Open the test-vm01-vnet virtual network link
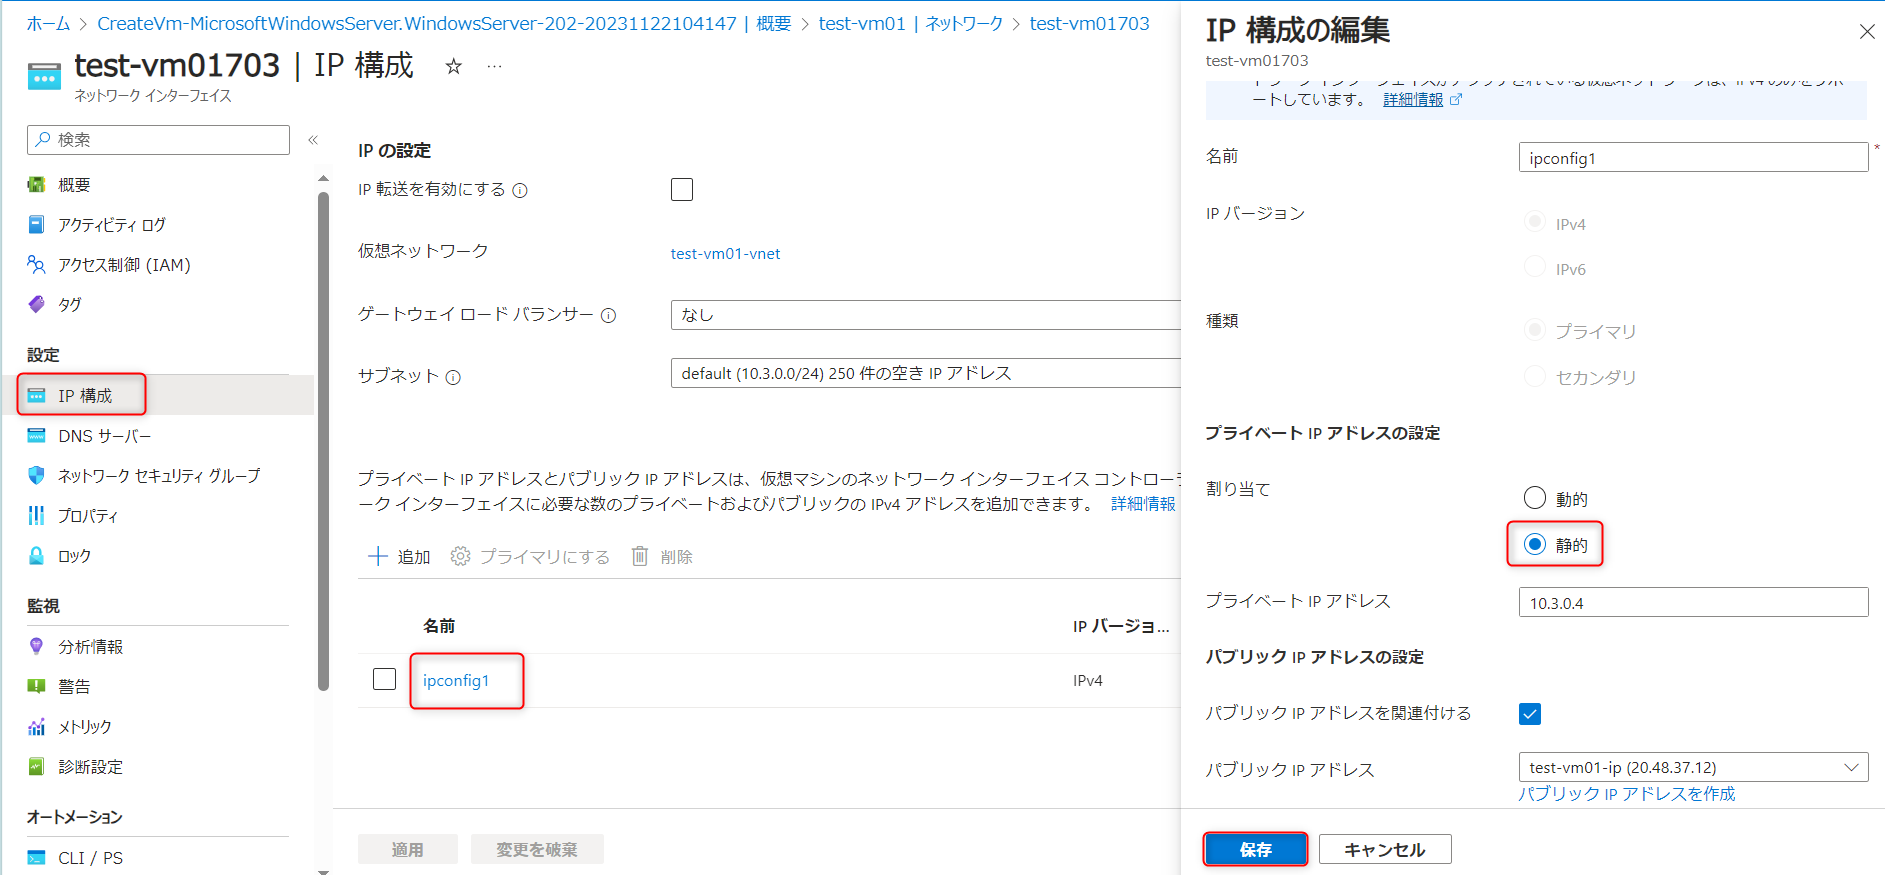 coord(725,254)
